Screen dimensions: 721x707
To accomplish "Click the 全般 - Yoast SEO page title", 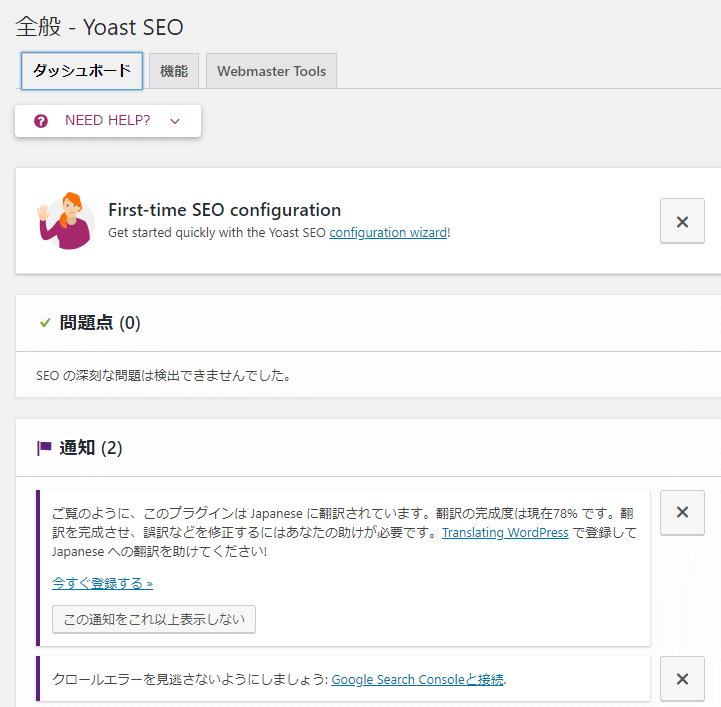I will pos(99,27).
